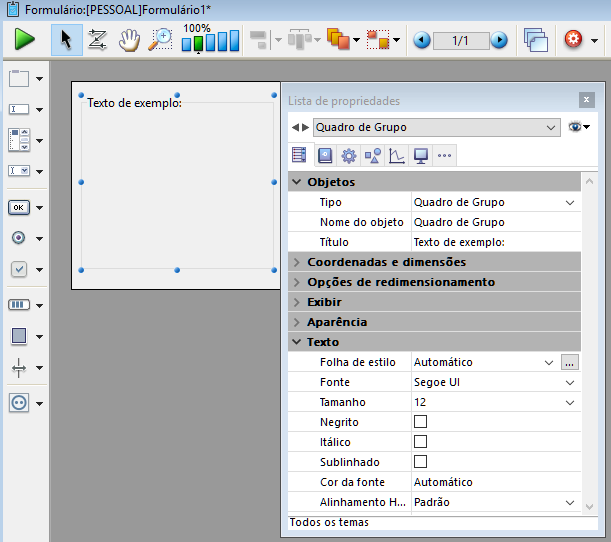Select the OK button object tool
Image resolution: width=611 pixels, height=542 pixels.
click(19, 208)
